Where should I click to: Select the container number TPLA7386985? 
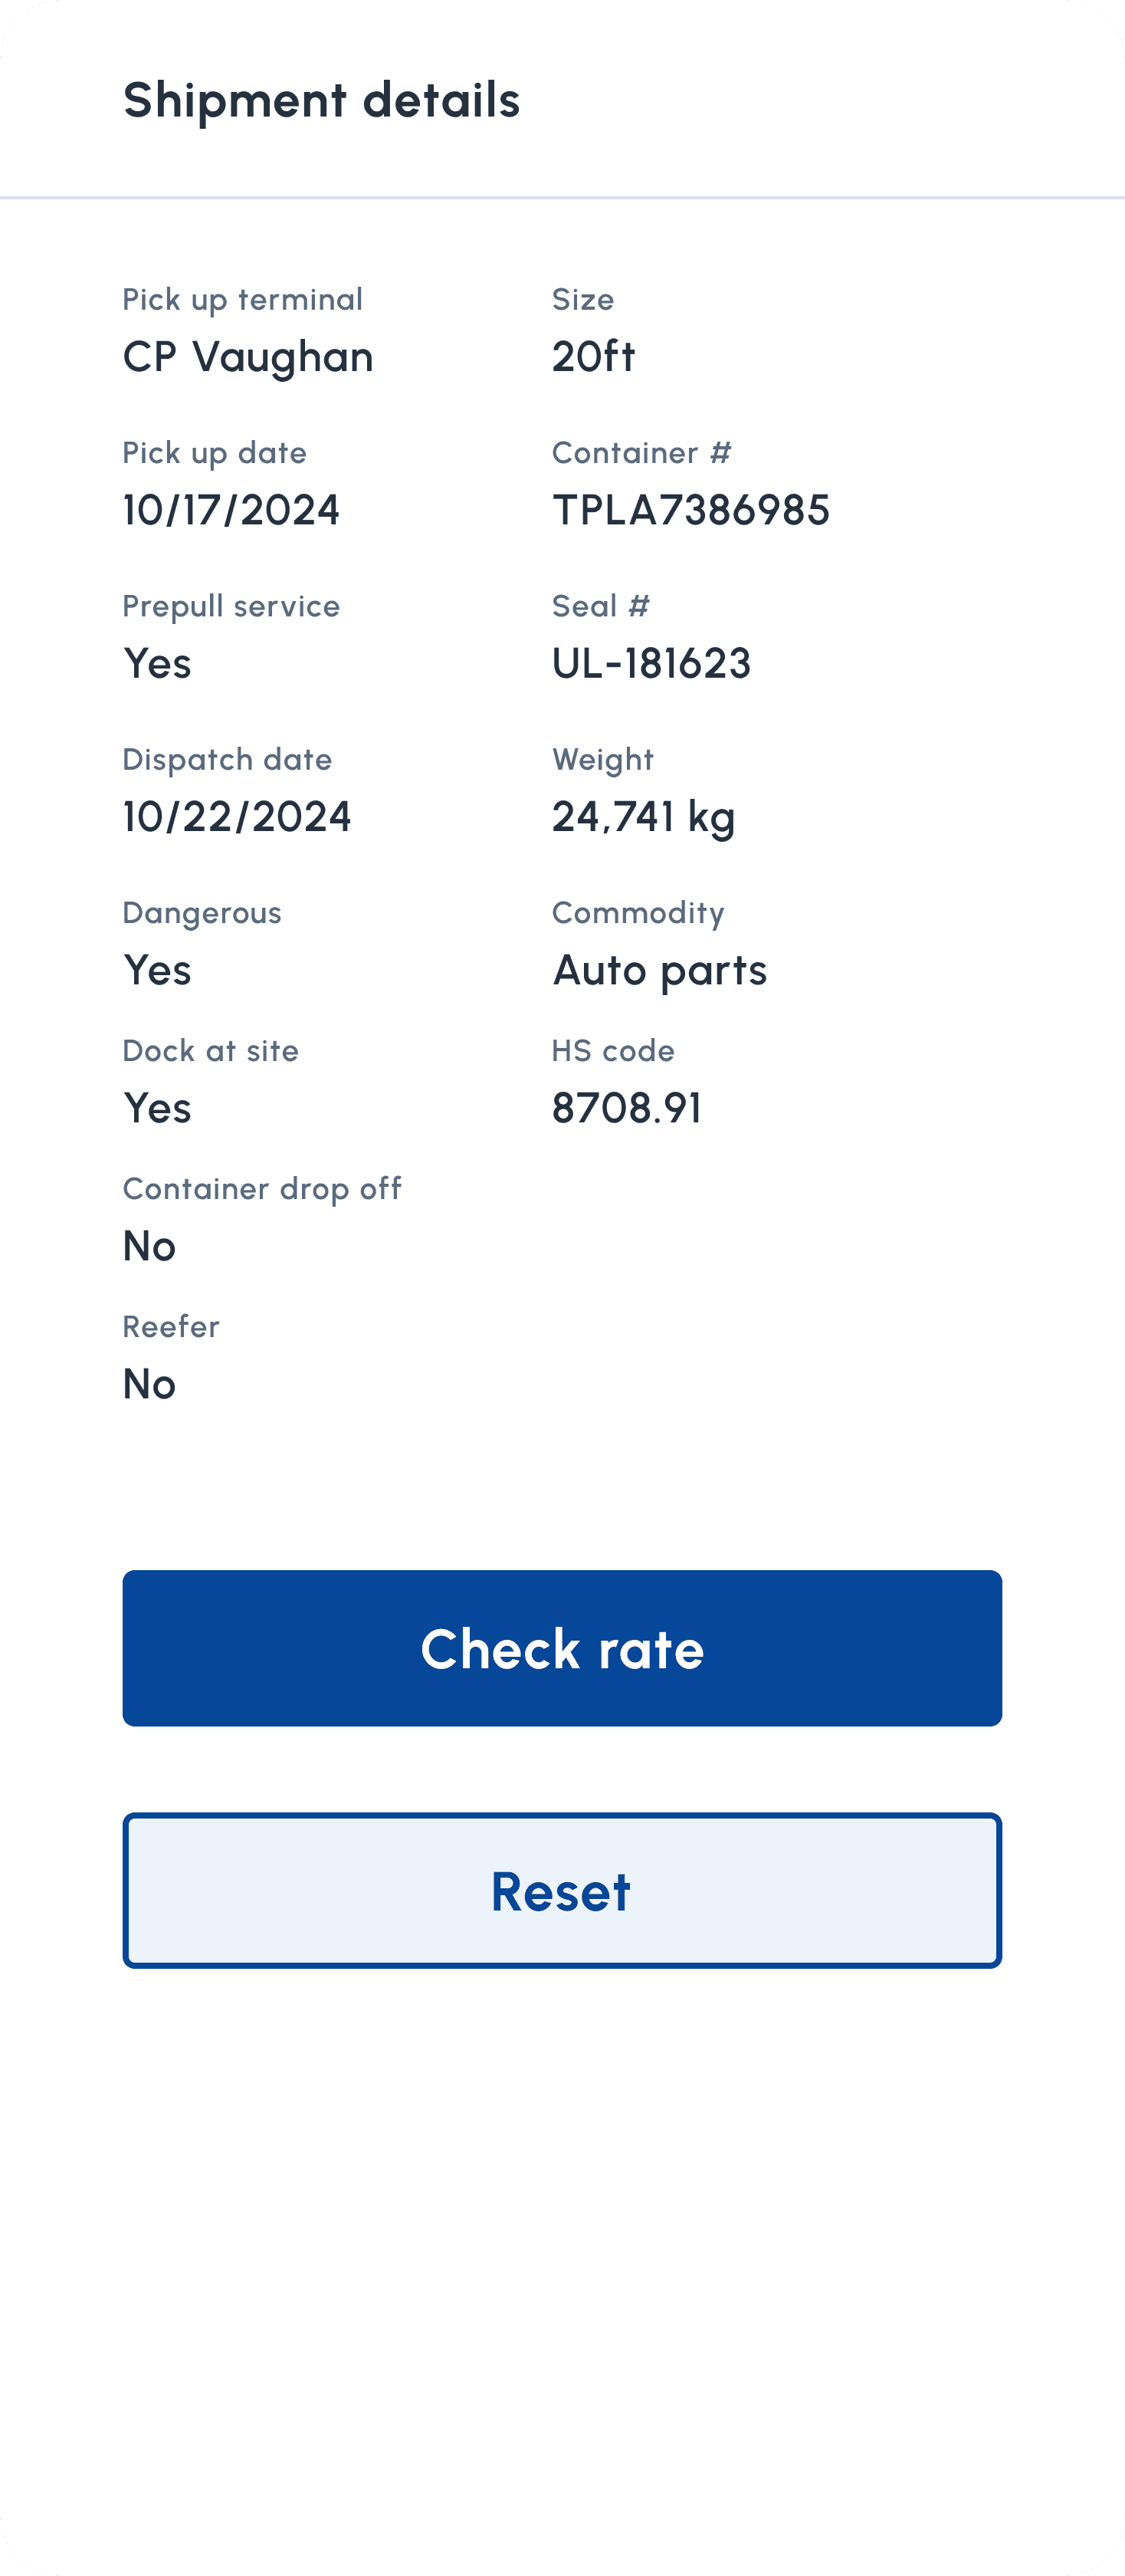click(691, 510)
